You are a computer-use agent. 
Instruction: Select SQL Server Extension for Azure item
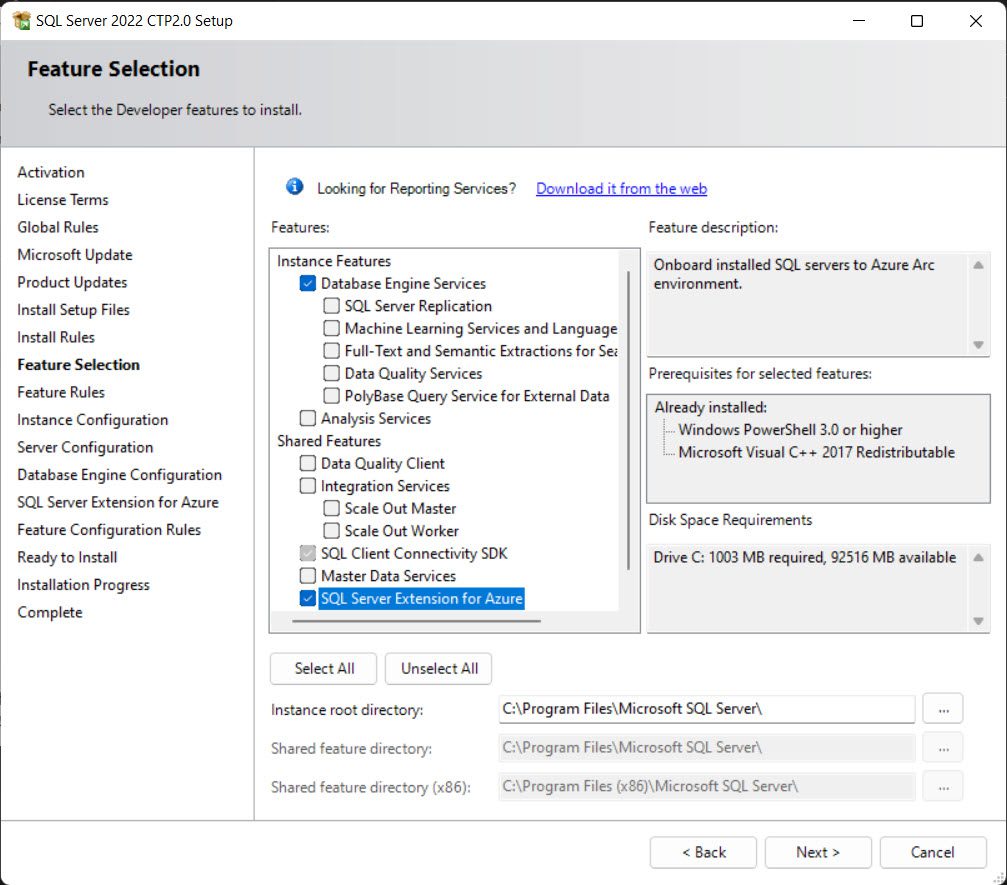click(x=421, y=598)
